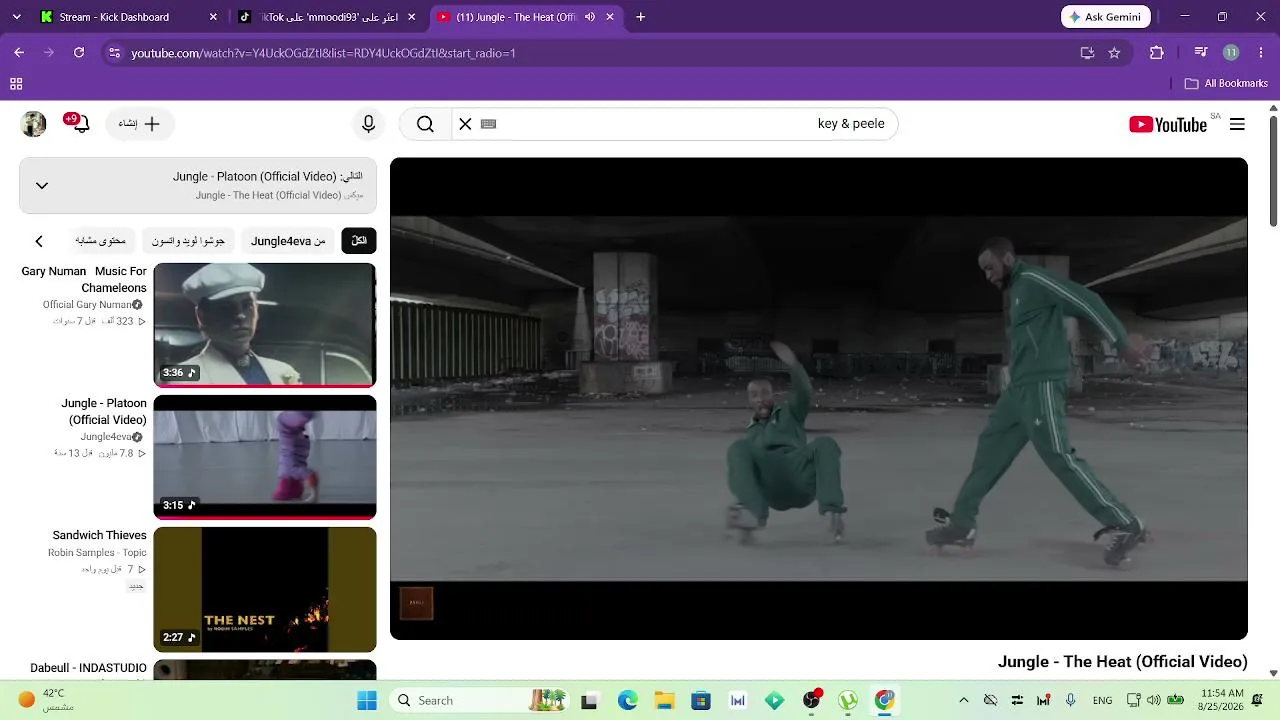This screenshot has width=1280, height=720.
Task: Select the Jungle - The Heat tab
Action: coord(527,17)
